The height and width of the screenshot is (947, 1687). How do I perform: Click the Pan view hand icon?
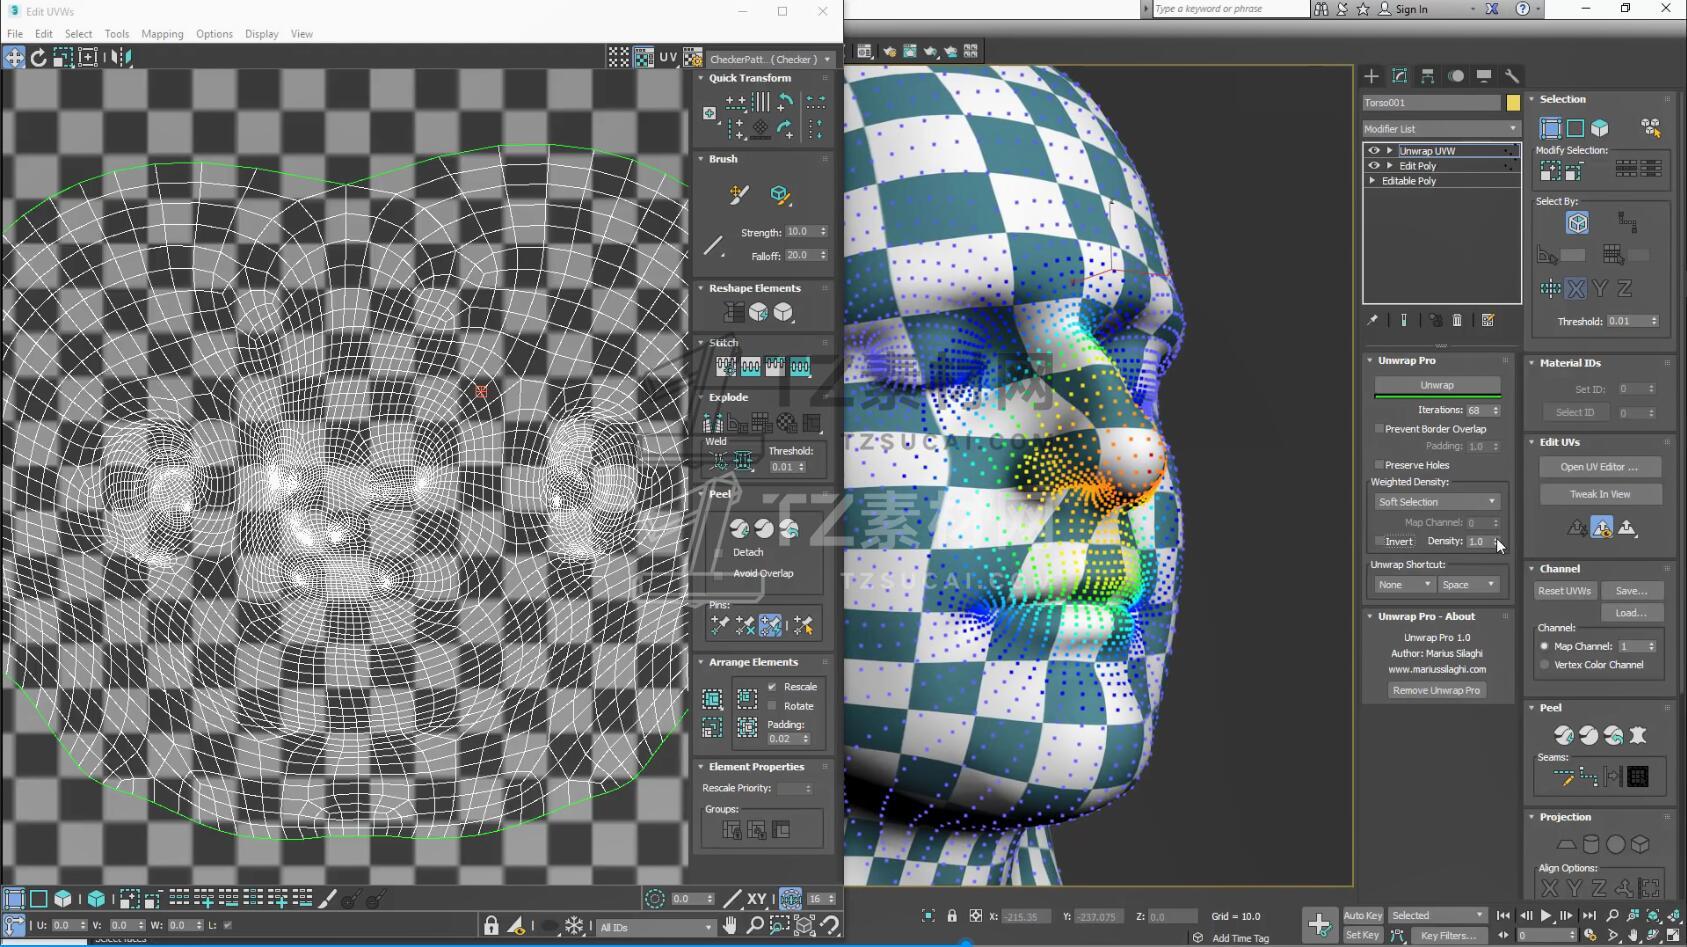730,926
